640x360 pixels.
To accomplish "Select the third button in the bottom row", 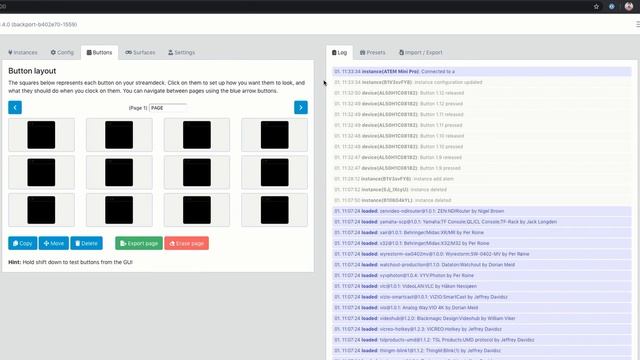I will pyautogui.click(x=197, y=210).
